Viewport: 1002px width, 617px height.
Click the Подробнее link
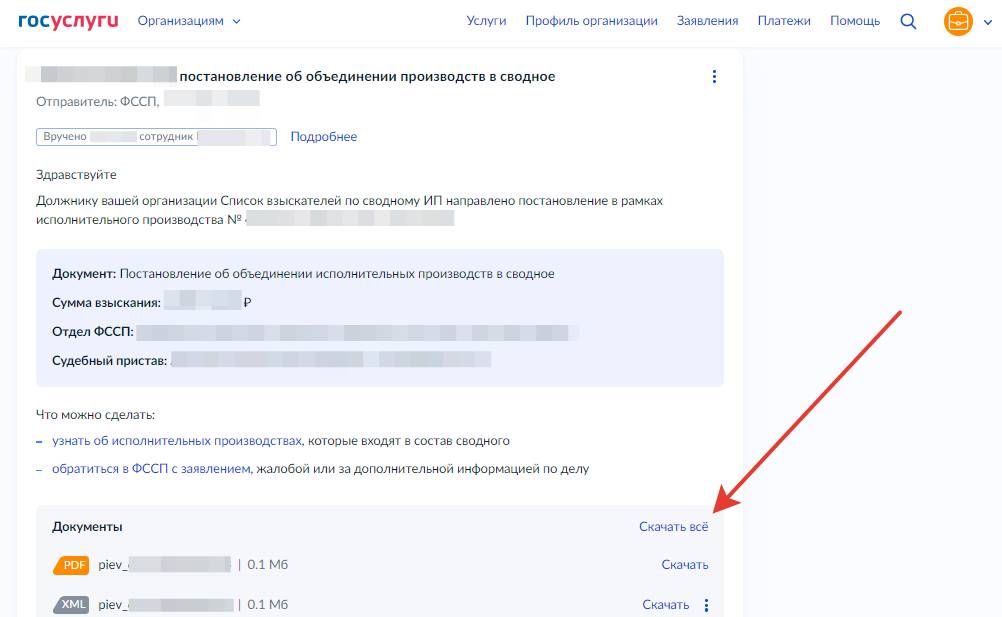tap(323, 137)
